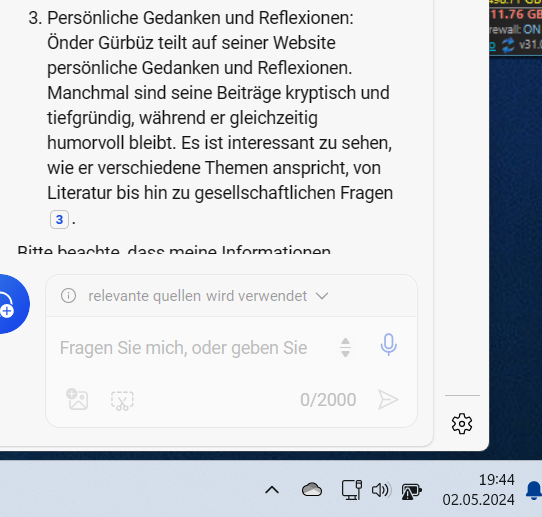Click the network tray icon
Screen dimensions: 542x517
click(352, 490)
